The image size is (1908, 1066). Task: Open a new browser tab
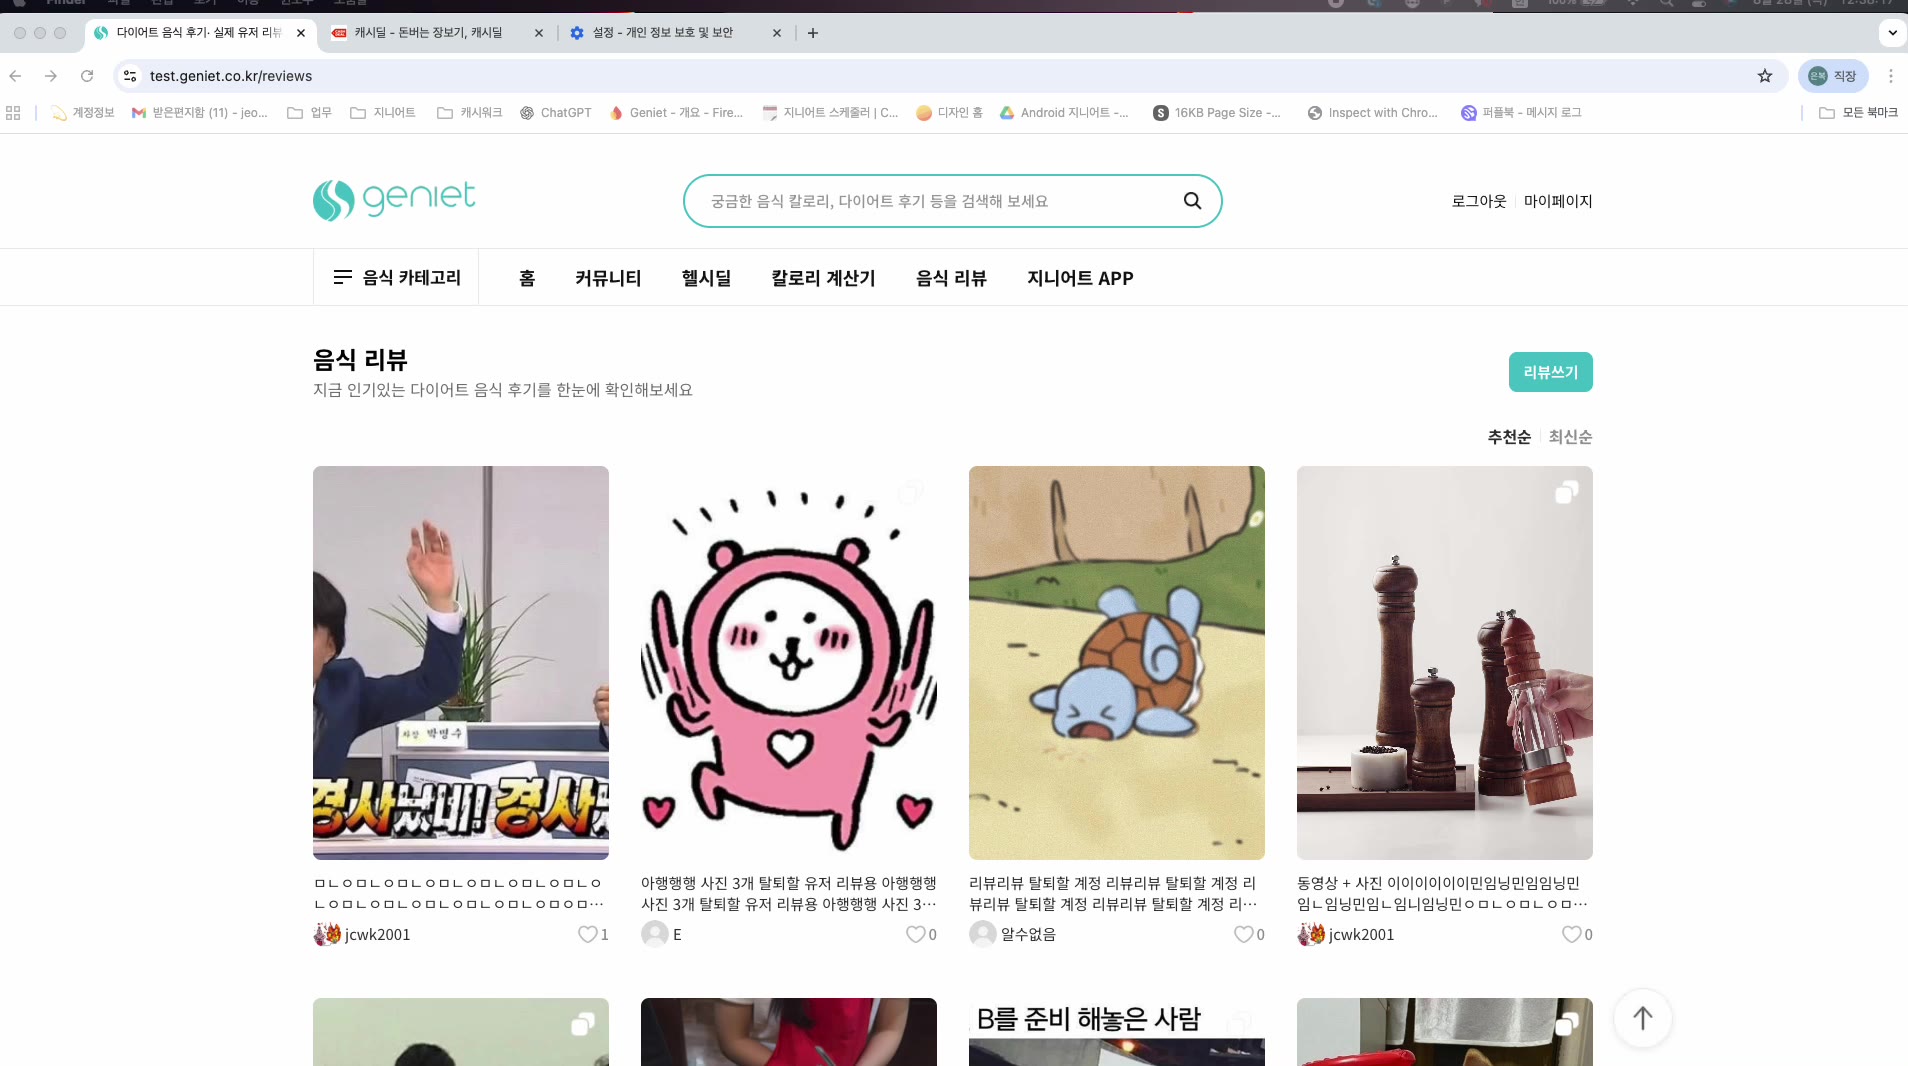coord(813,33)
